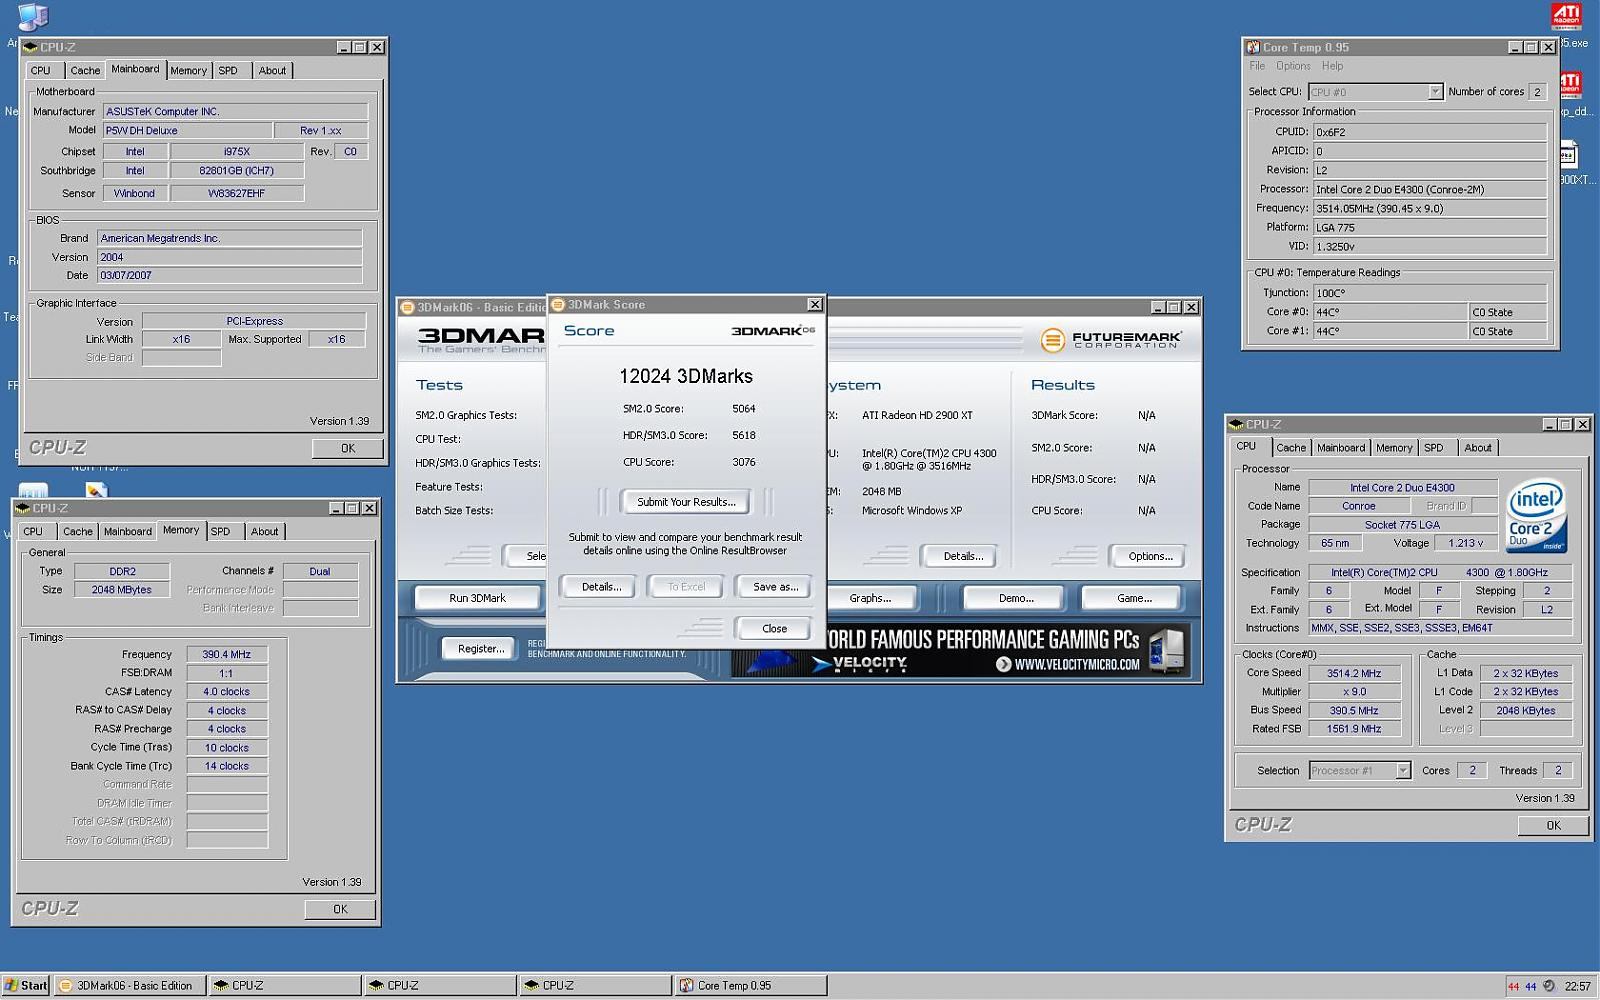The image size is (1600, 1000).
Task: Click the 3DMark06 taskbar button
Action: point(130,985)
